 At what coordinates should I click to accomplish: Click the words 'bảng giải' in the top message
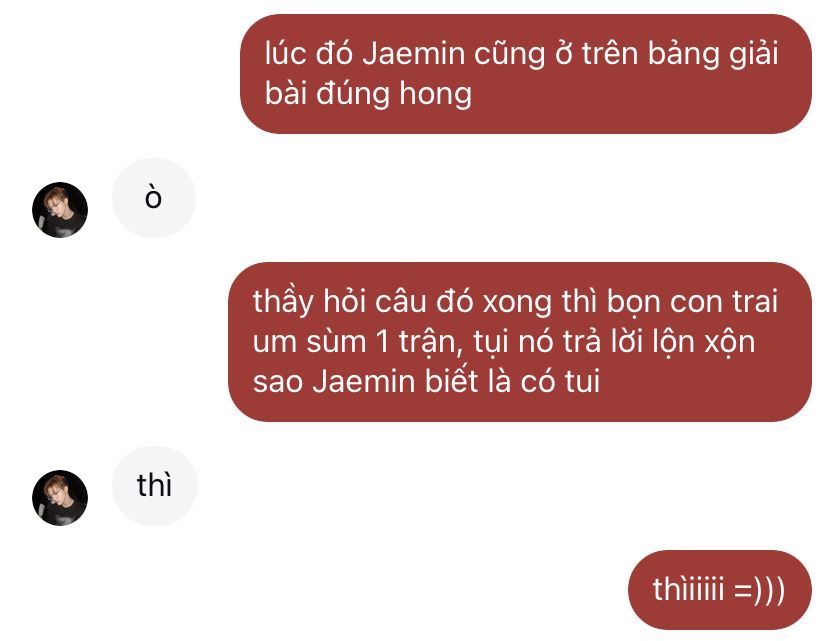(713, 55)
